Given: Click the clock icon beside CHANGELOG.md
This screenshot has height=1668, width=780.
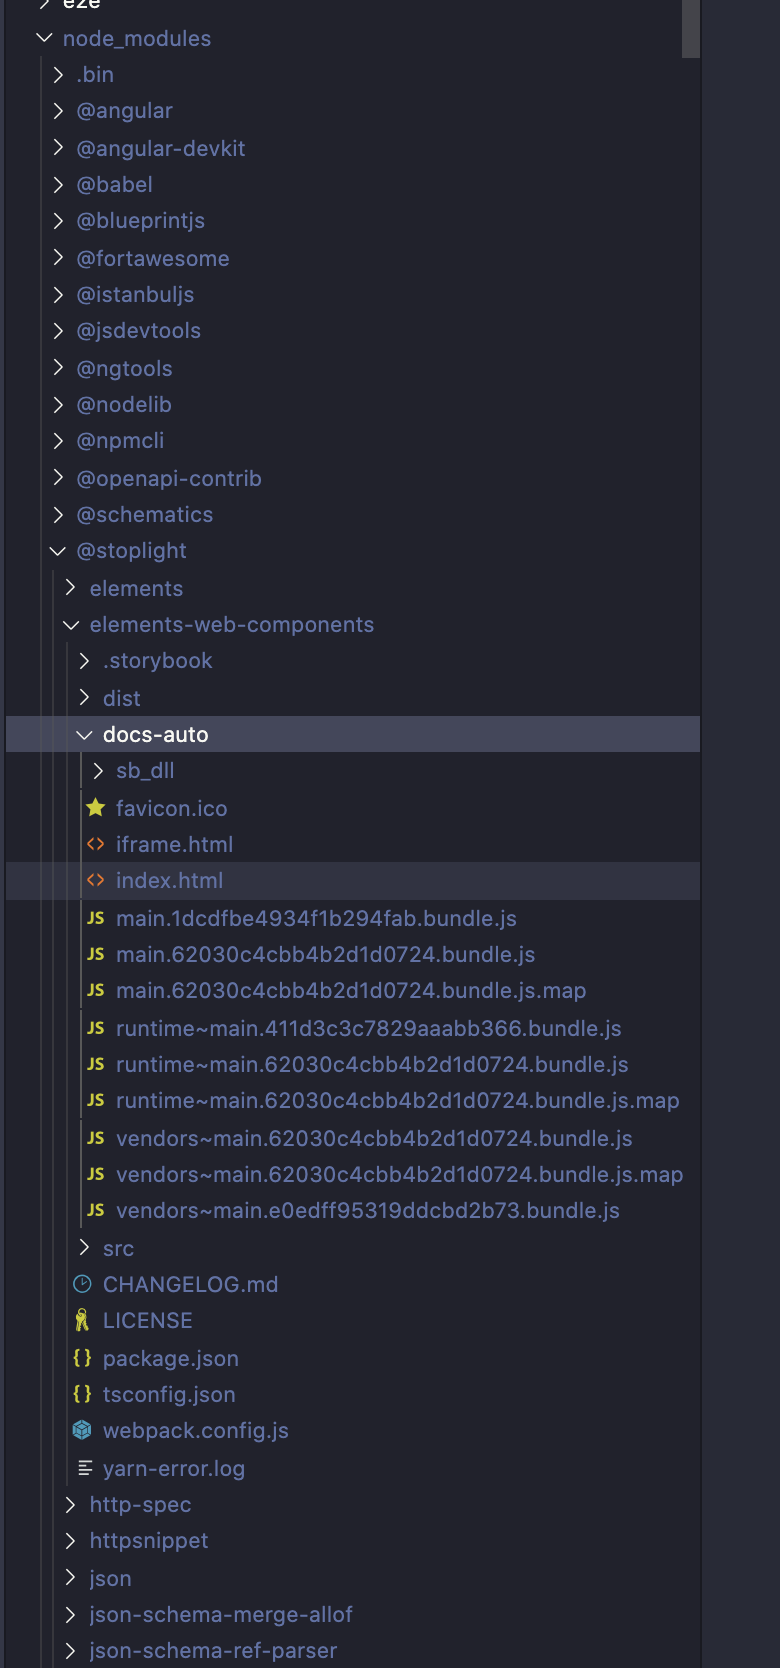Looking at the screenshot, I should 81,1284.
